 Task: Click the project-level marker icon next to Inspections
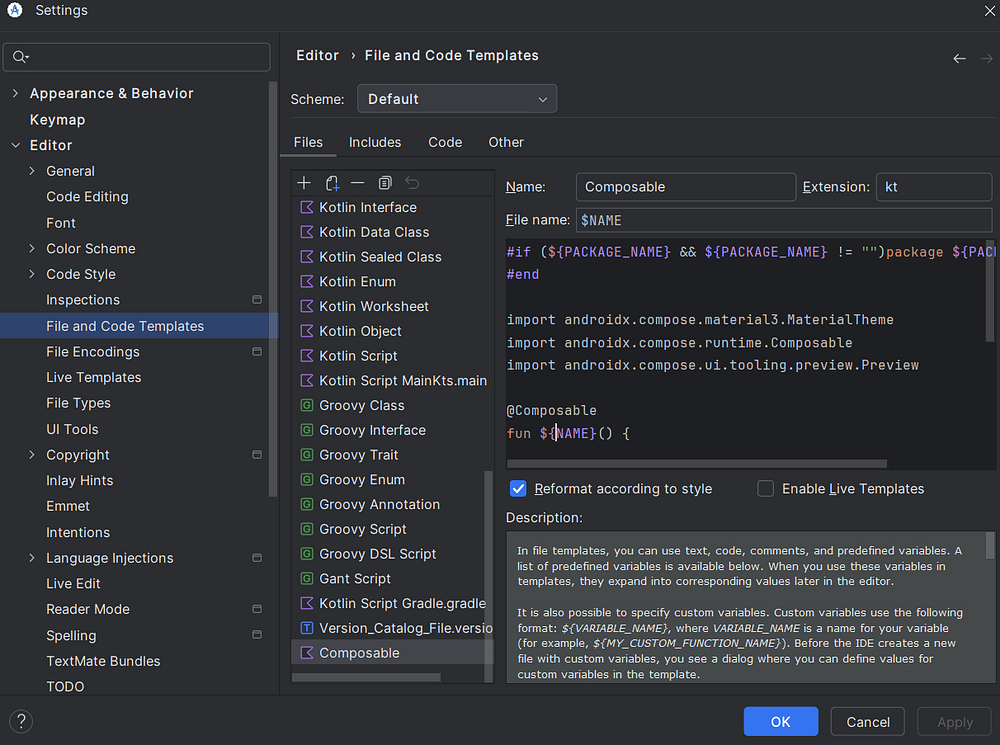pos(257,300)
